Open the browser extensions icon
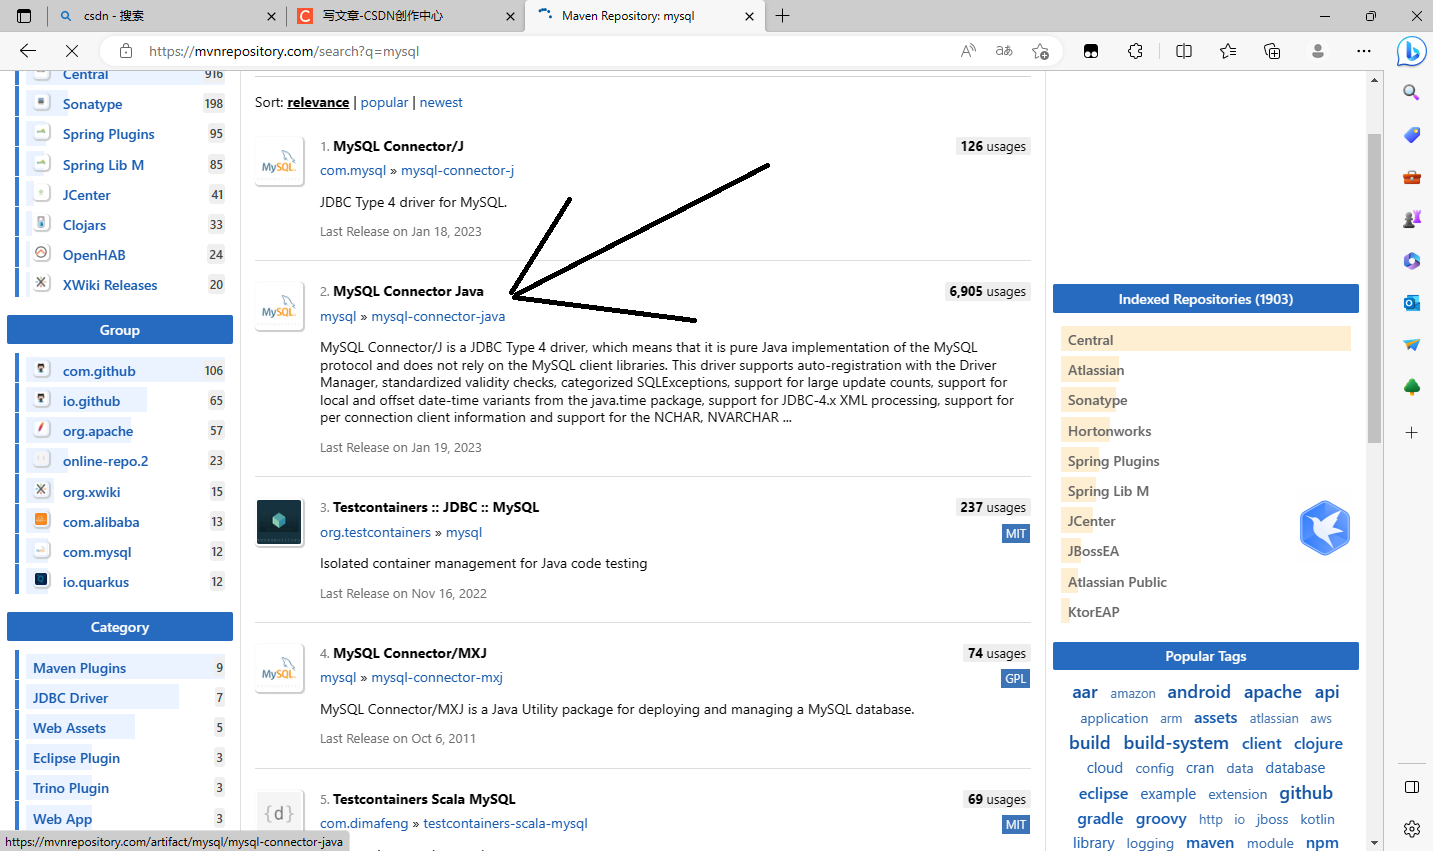Screen dimensions: 1433x851 [x=1135, y=51]
